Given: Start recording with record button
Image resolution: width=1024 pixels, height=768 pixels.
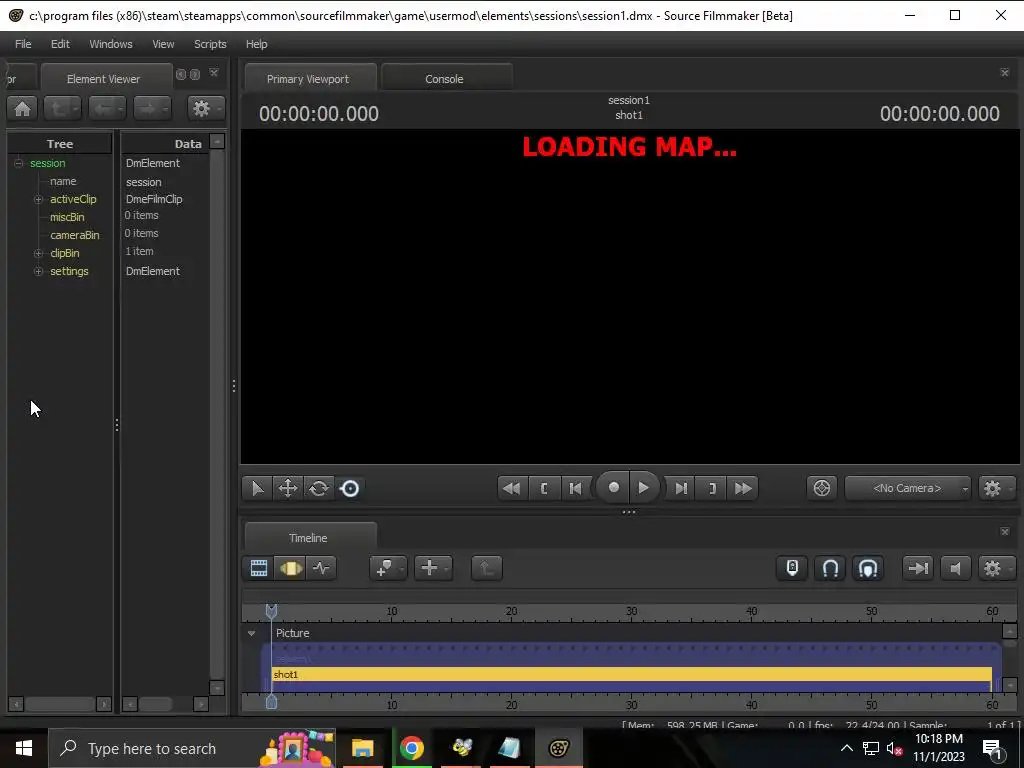Looking at the screenshot, I should [613, 487].
